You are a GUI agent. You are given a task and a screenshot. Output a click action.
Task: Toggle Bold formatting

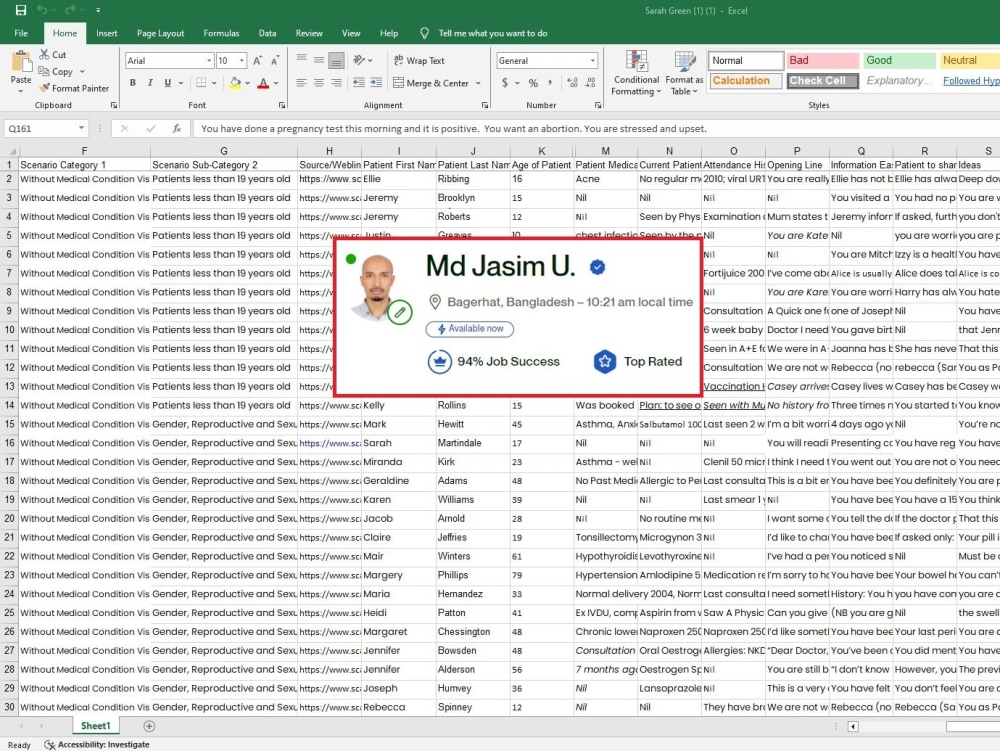[x=133, y=82]
